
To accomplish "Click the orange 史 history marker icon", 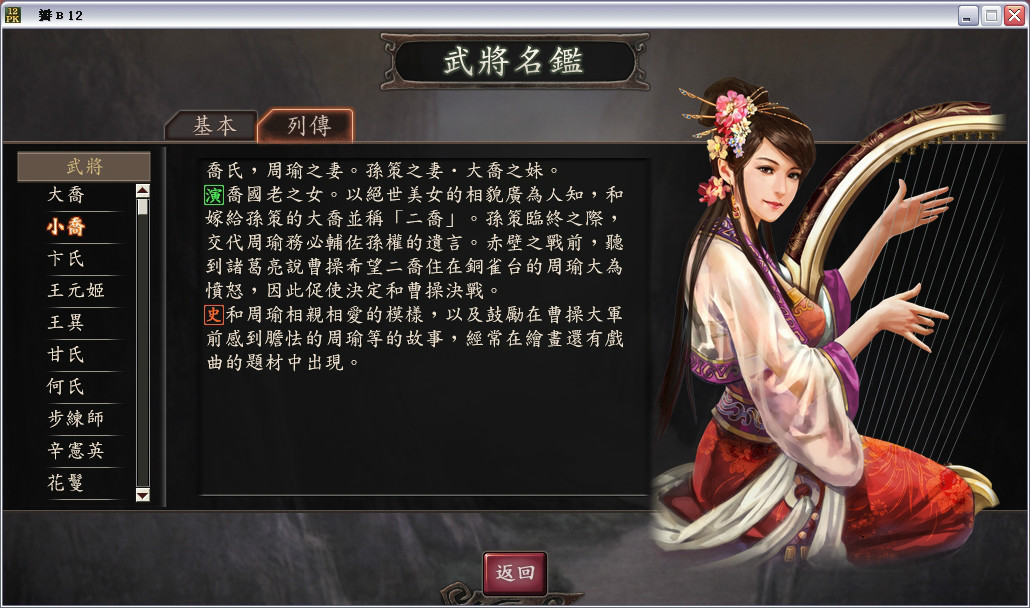I will [213, 315].
